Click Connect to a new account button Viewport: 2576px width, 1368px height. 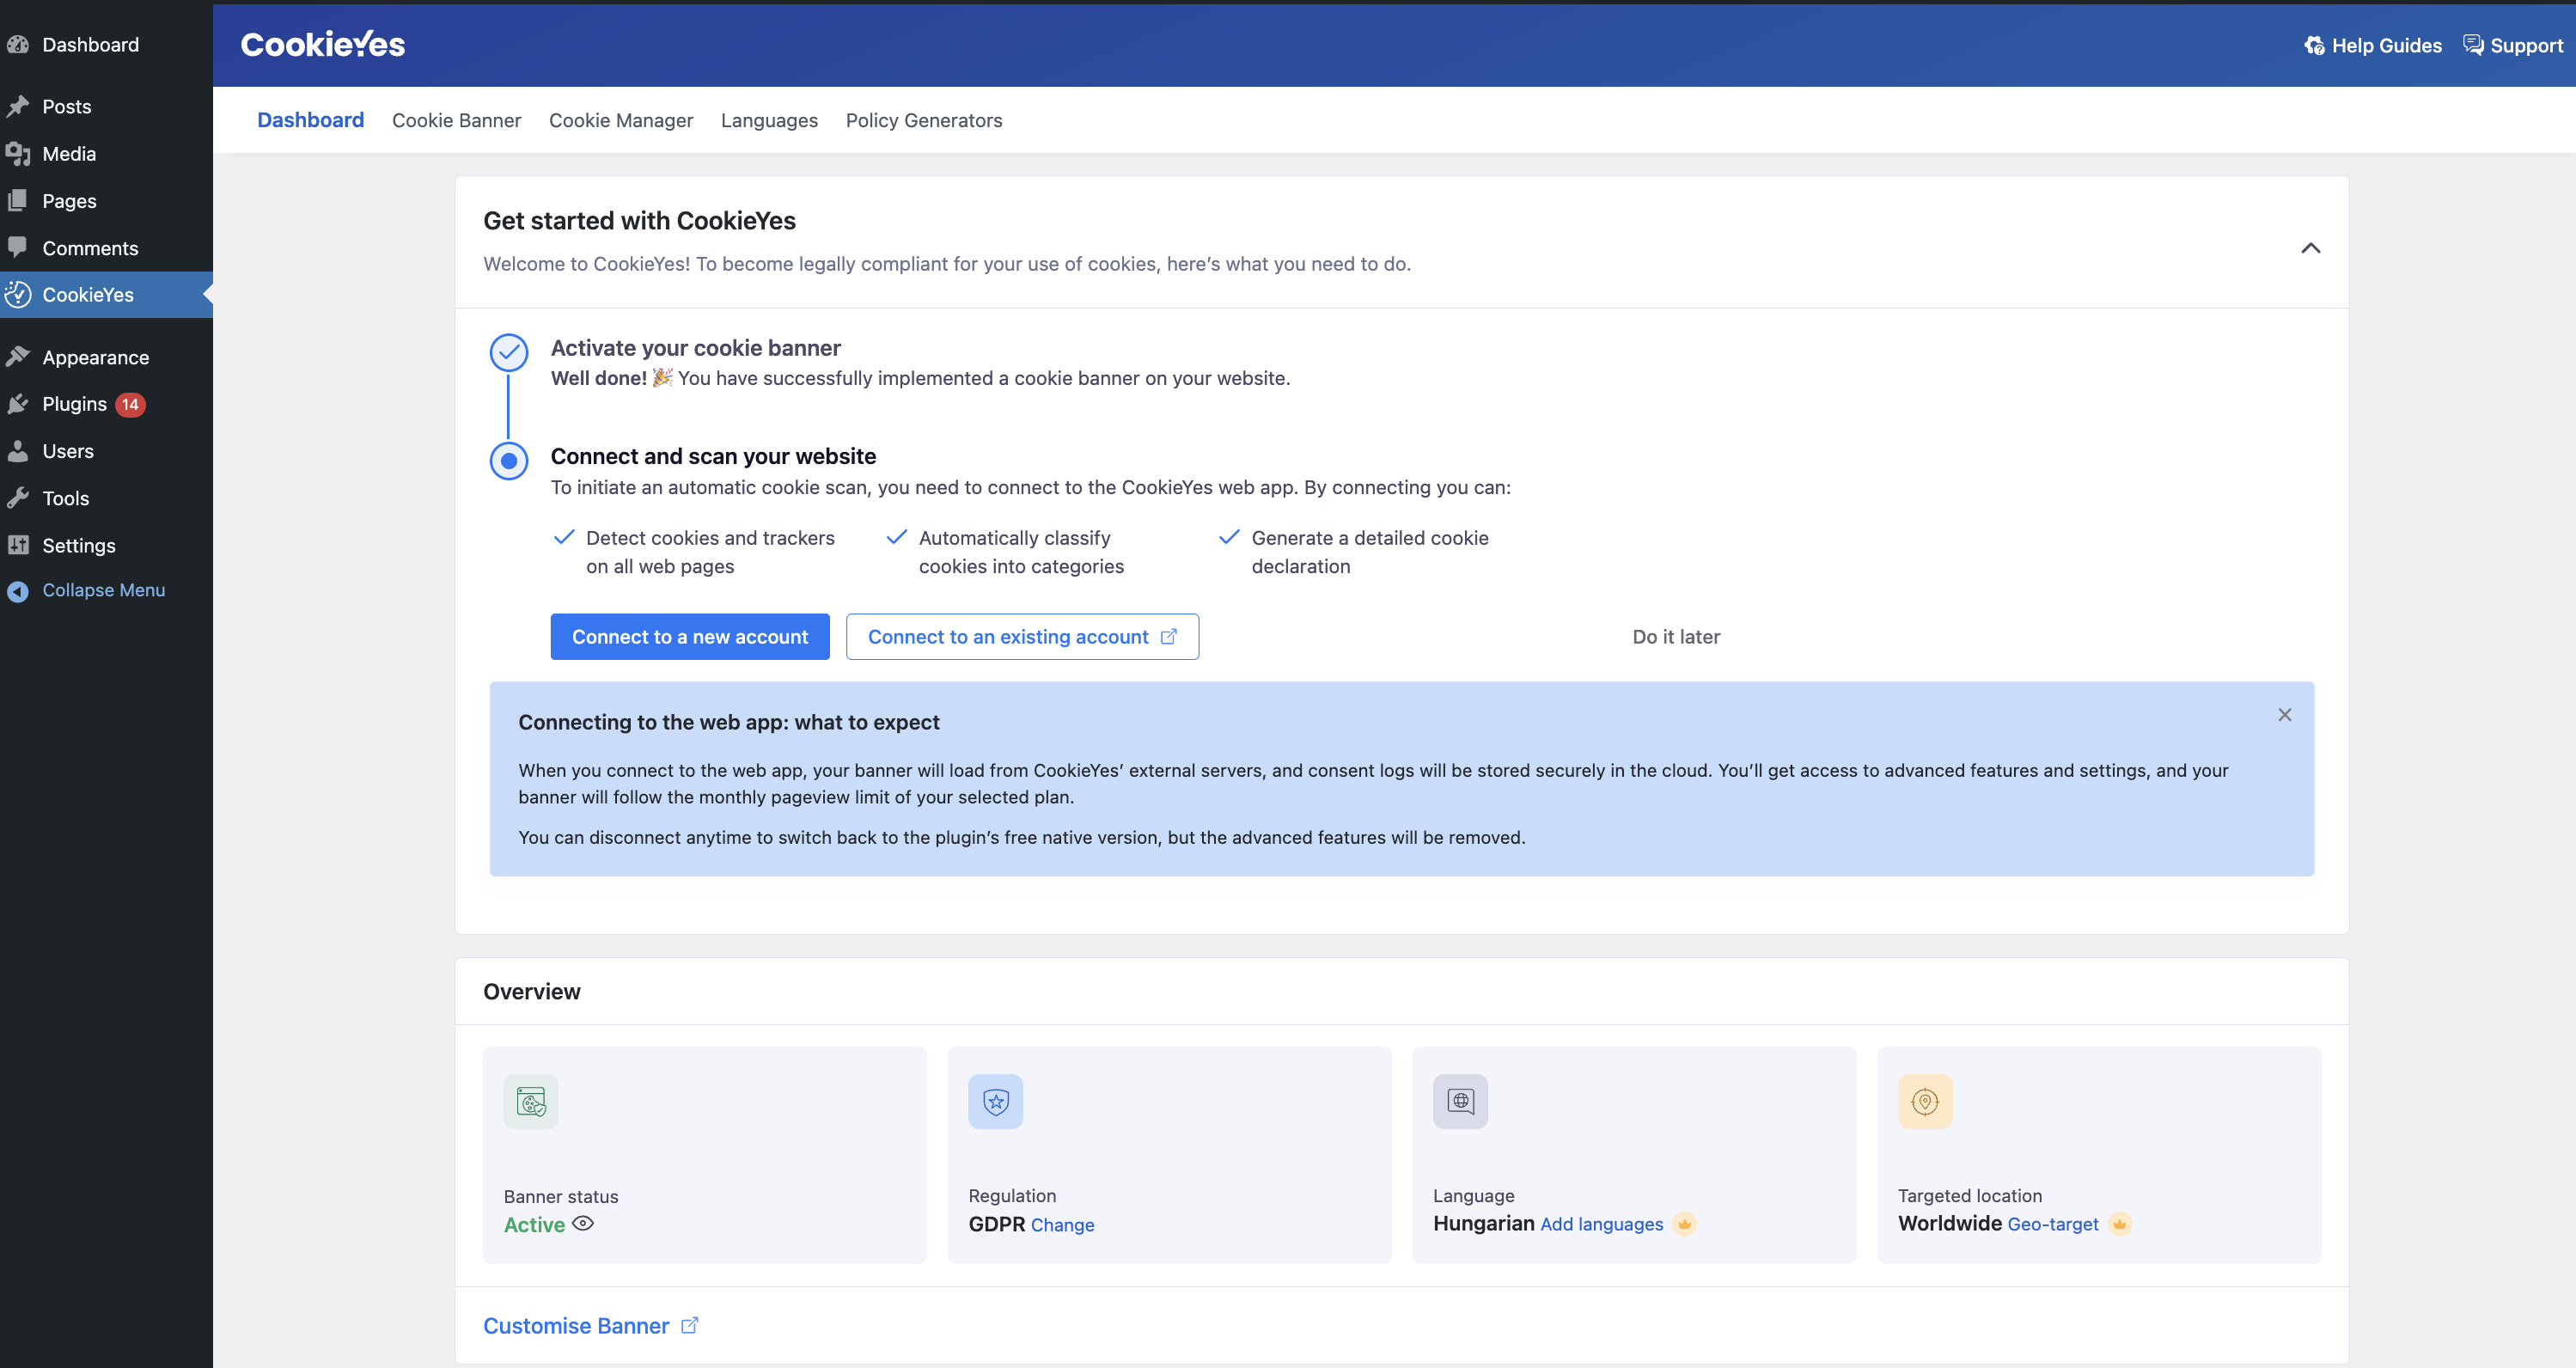690,637
